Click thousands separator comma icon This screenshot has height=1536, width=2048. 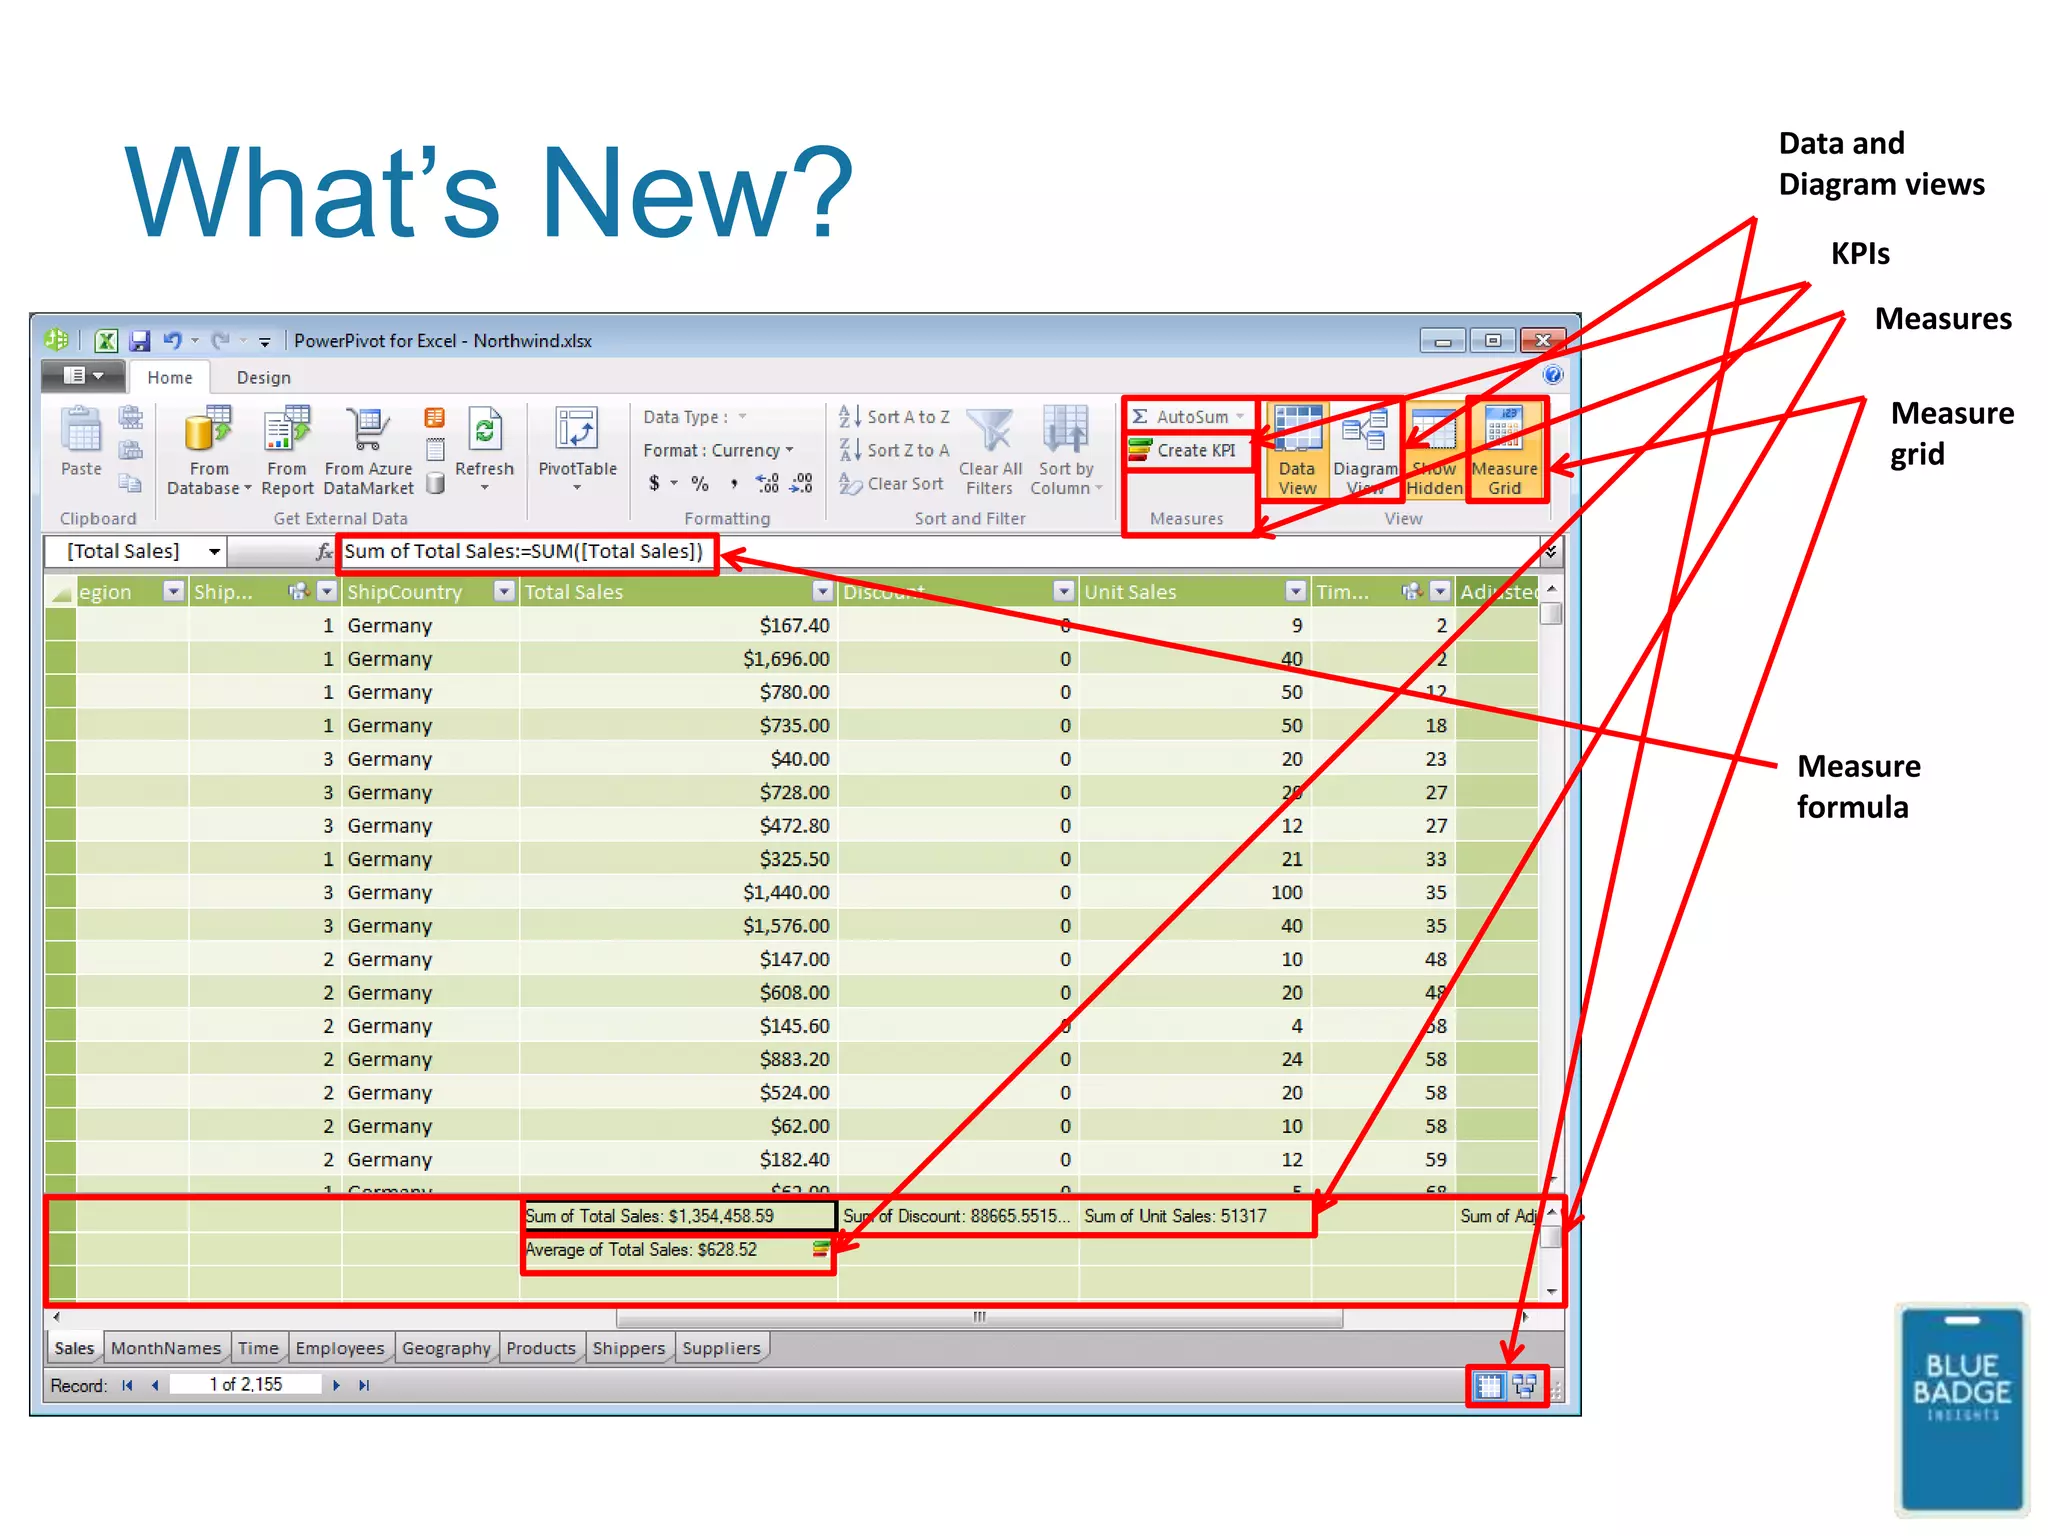coord(734,484)
